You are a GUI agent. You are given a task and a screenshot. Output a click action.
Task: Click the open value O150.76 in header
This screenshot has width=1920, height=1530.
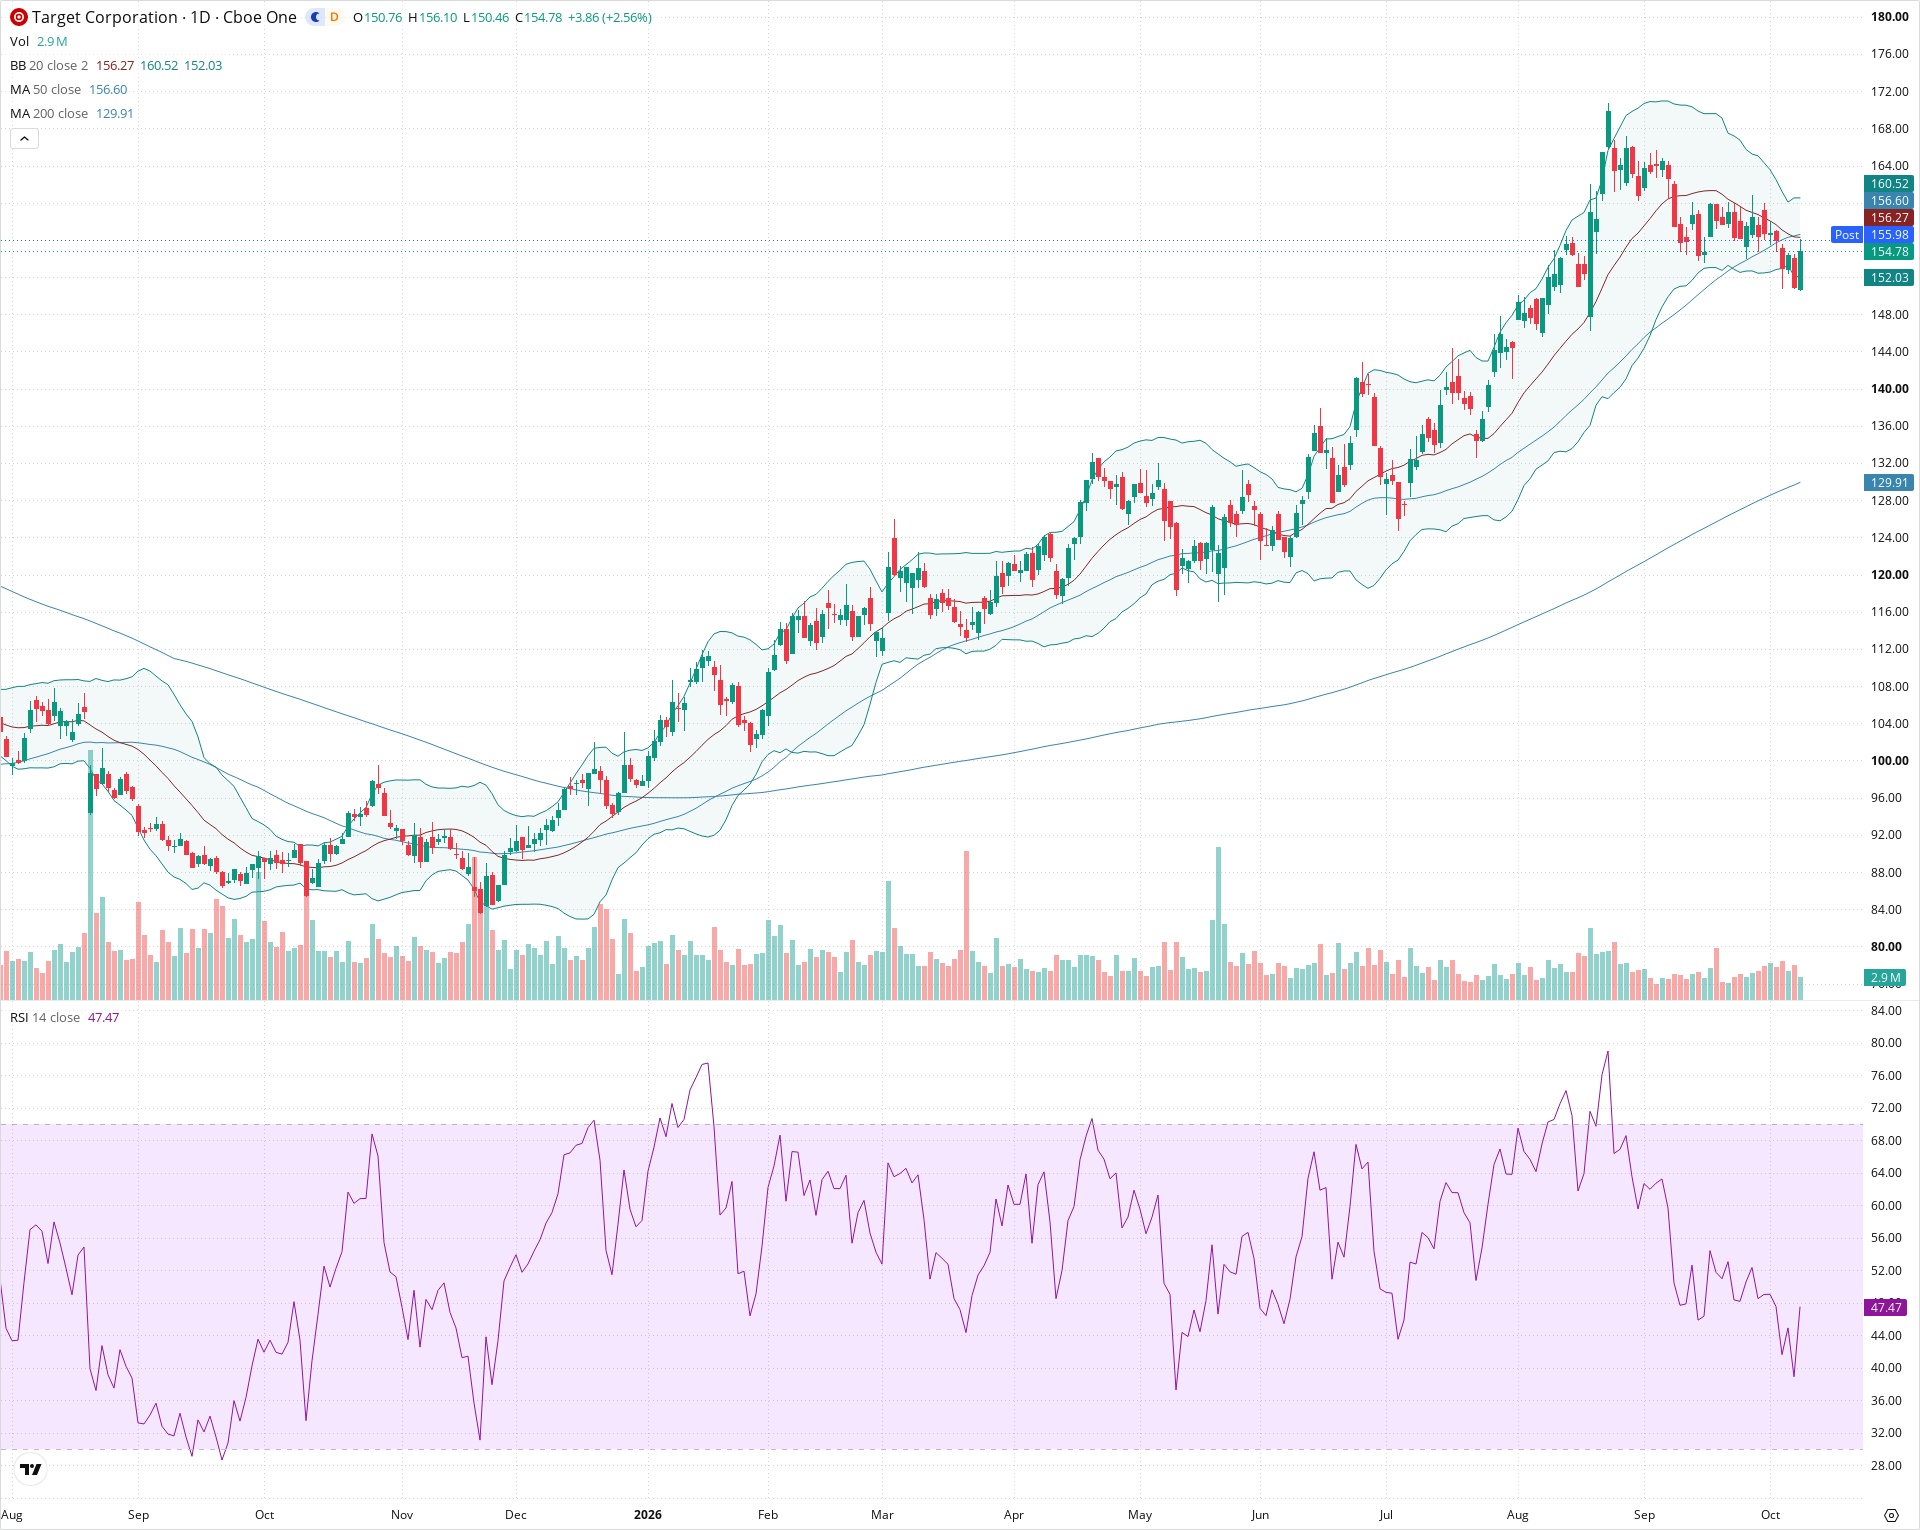(x=377, y=18)
